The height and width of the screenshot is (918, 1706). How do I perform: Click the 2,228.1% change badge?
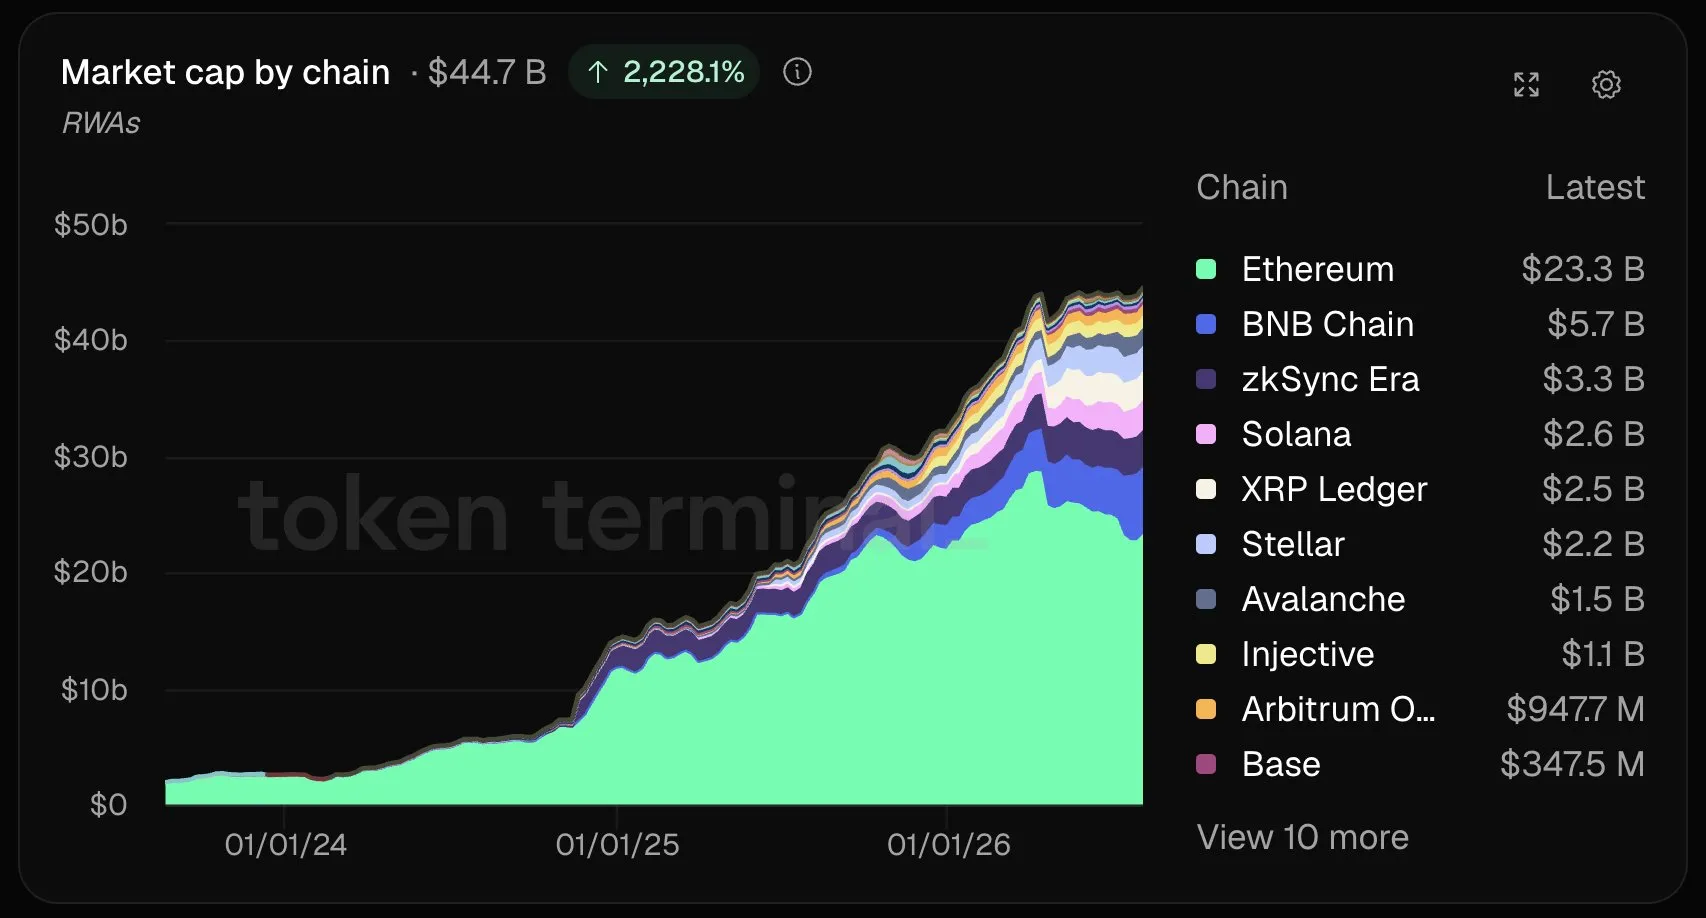(x=664, y=72)
